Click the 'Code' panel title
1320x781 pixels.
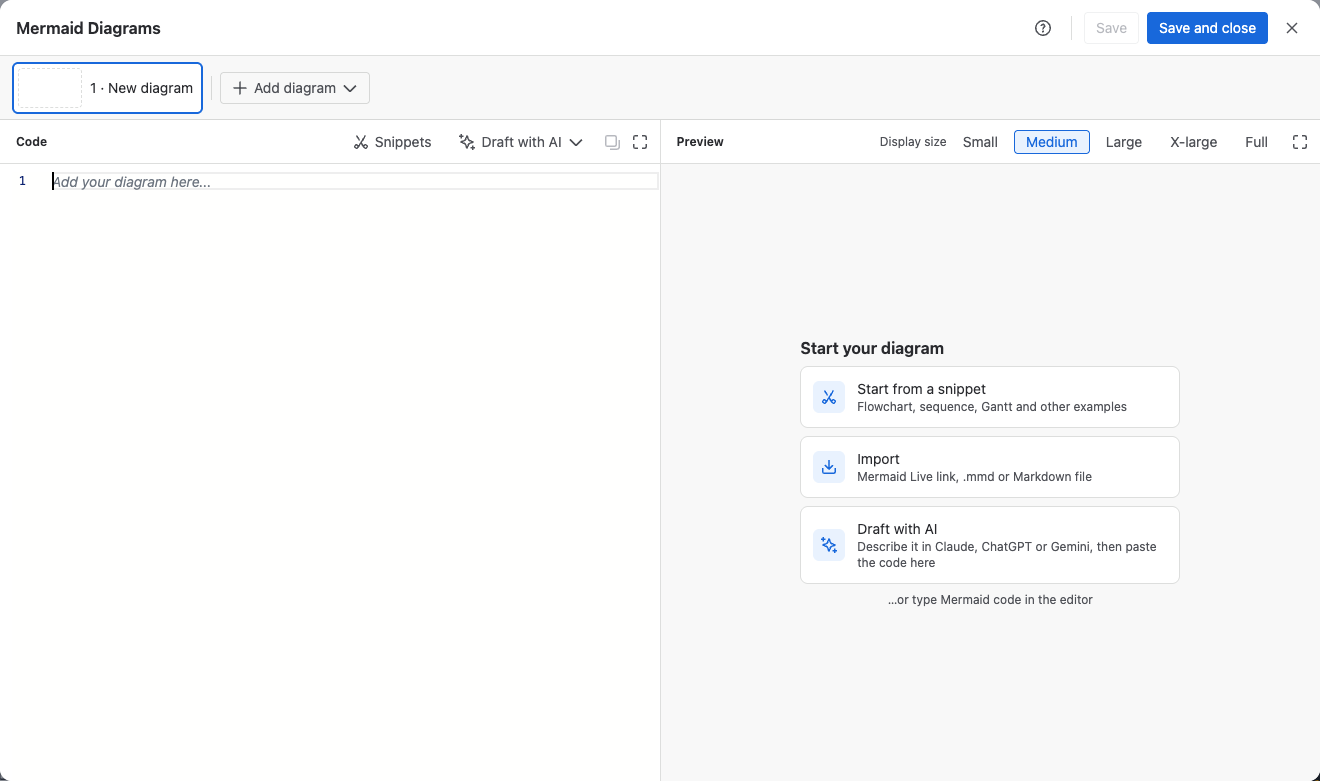point(32,142)
